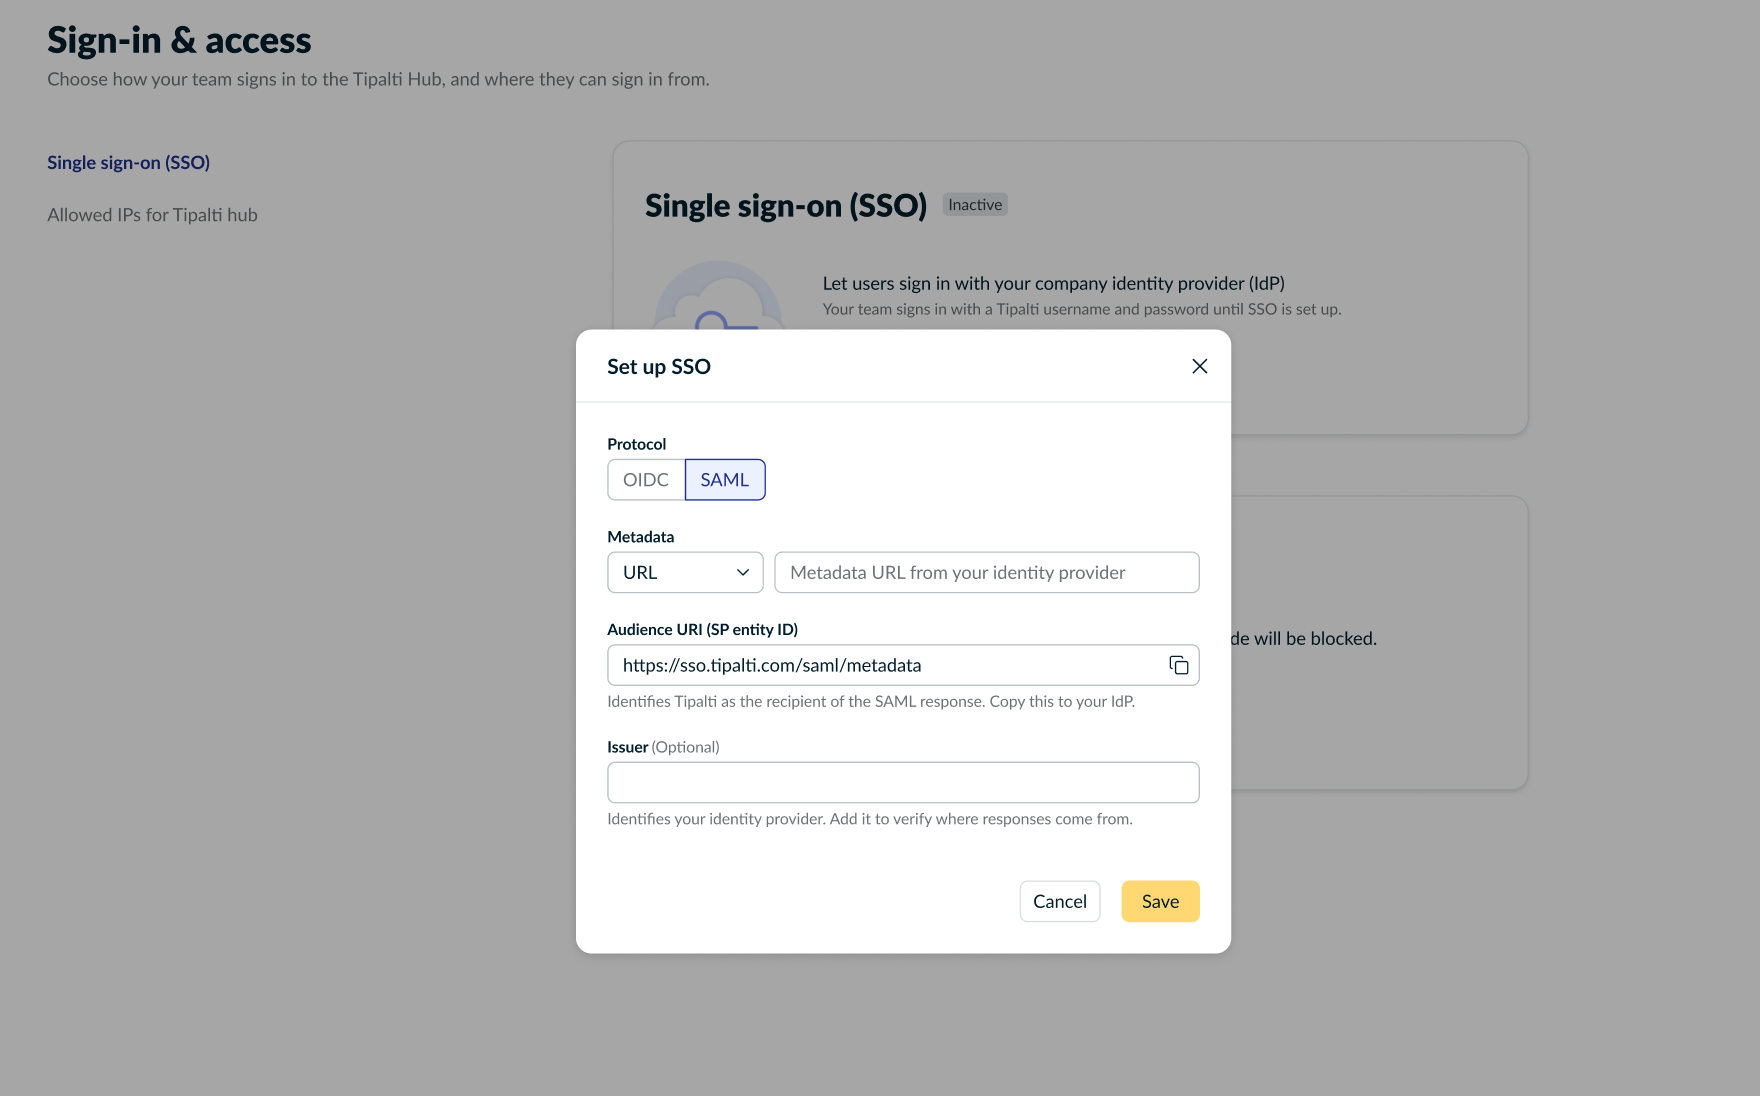The height and width of the screenshot is (1096, 1760).
Task: Click the Issuer optional input field
Action: pyautogui.click(x=903, y=783)
